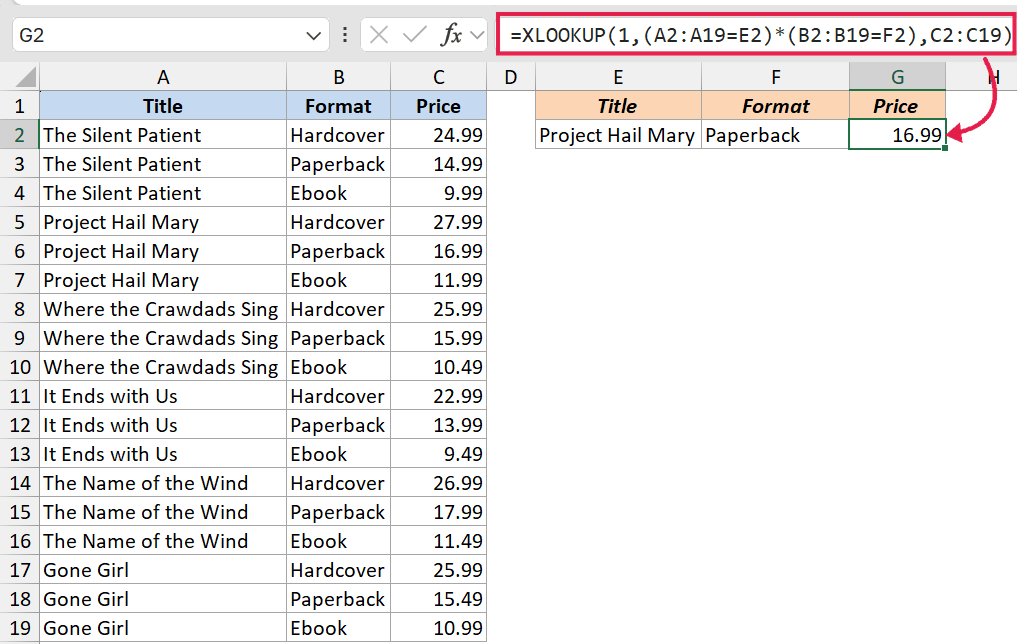Click the Price header cell in column C
The height and width of the screenshot is (644, 1017).
click(x=438, y=106)
